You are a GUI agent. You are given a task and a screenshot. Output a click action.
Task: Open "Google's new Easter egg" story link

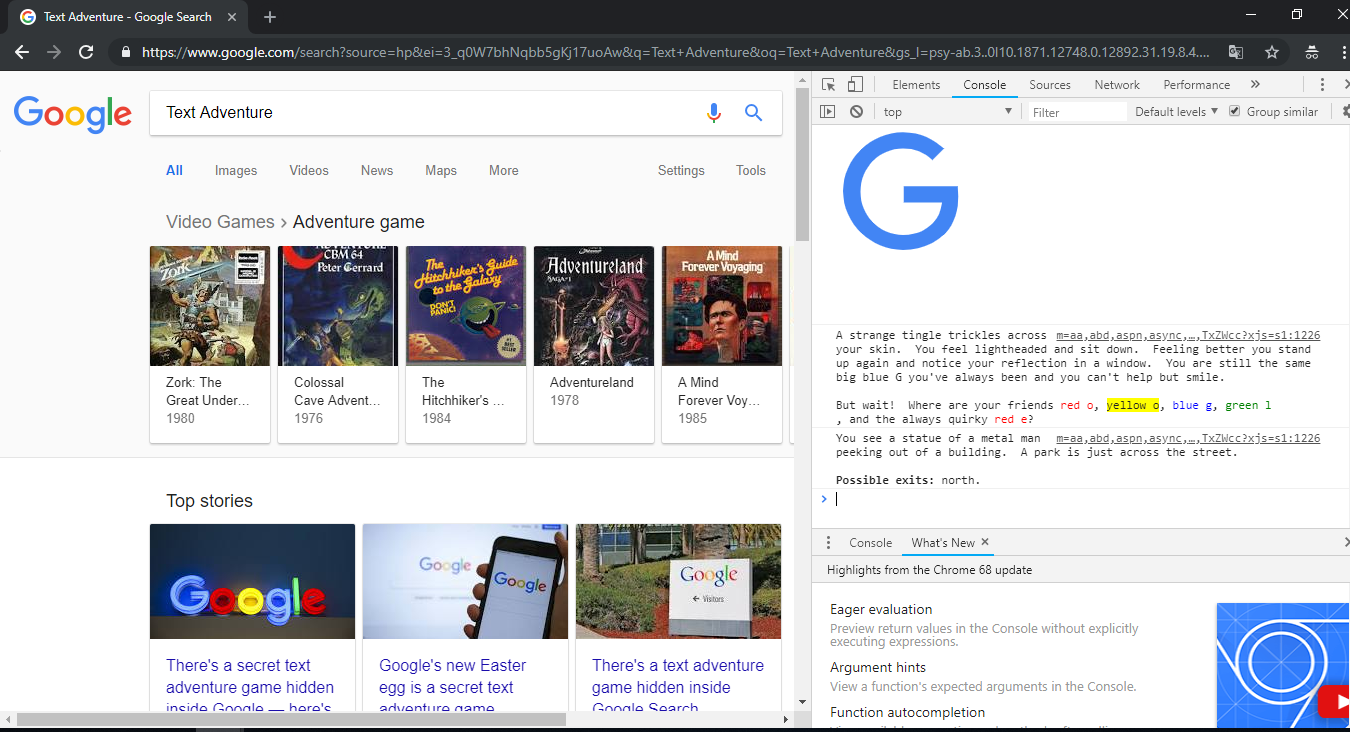(x=453, y=688)
